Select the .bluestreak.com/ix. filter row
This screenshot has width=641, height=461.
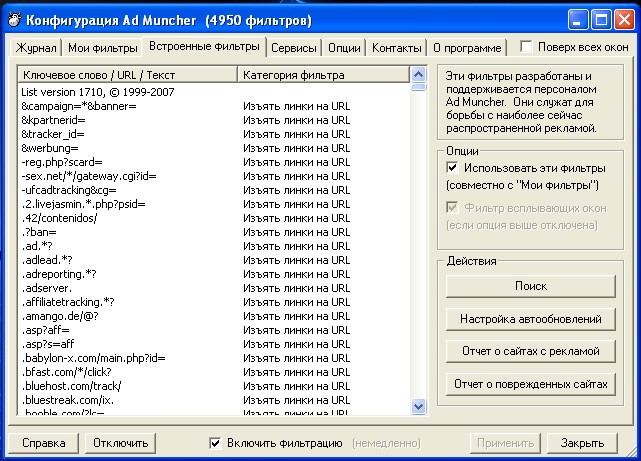tap(214, 400)
